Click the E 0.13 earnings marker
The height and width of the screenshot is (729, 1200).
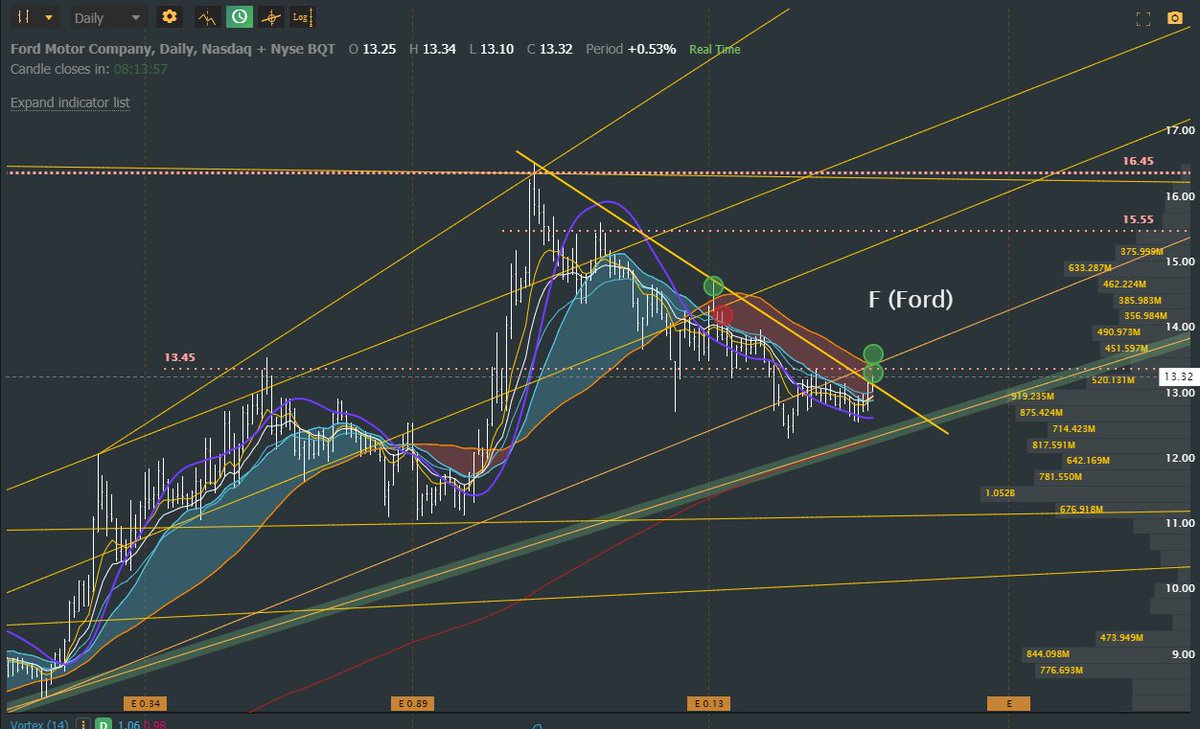coord(709,703)
